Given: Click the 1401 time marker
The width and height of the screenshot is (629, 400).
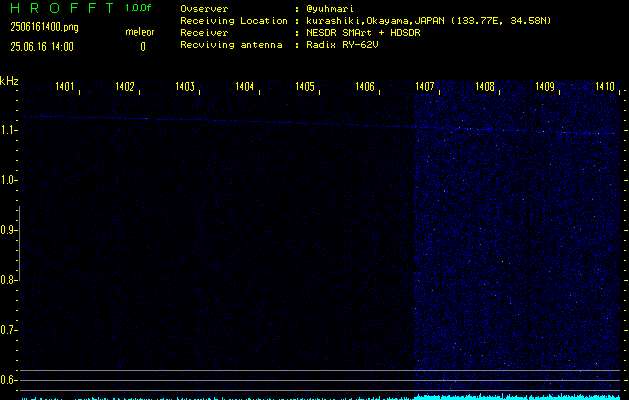Looking at the screenshot, I should (65, 86).
